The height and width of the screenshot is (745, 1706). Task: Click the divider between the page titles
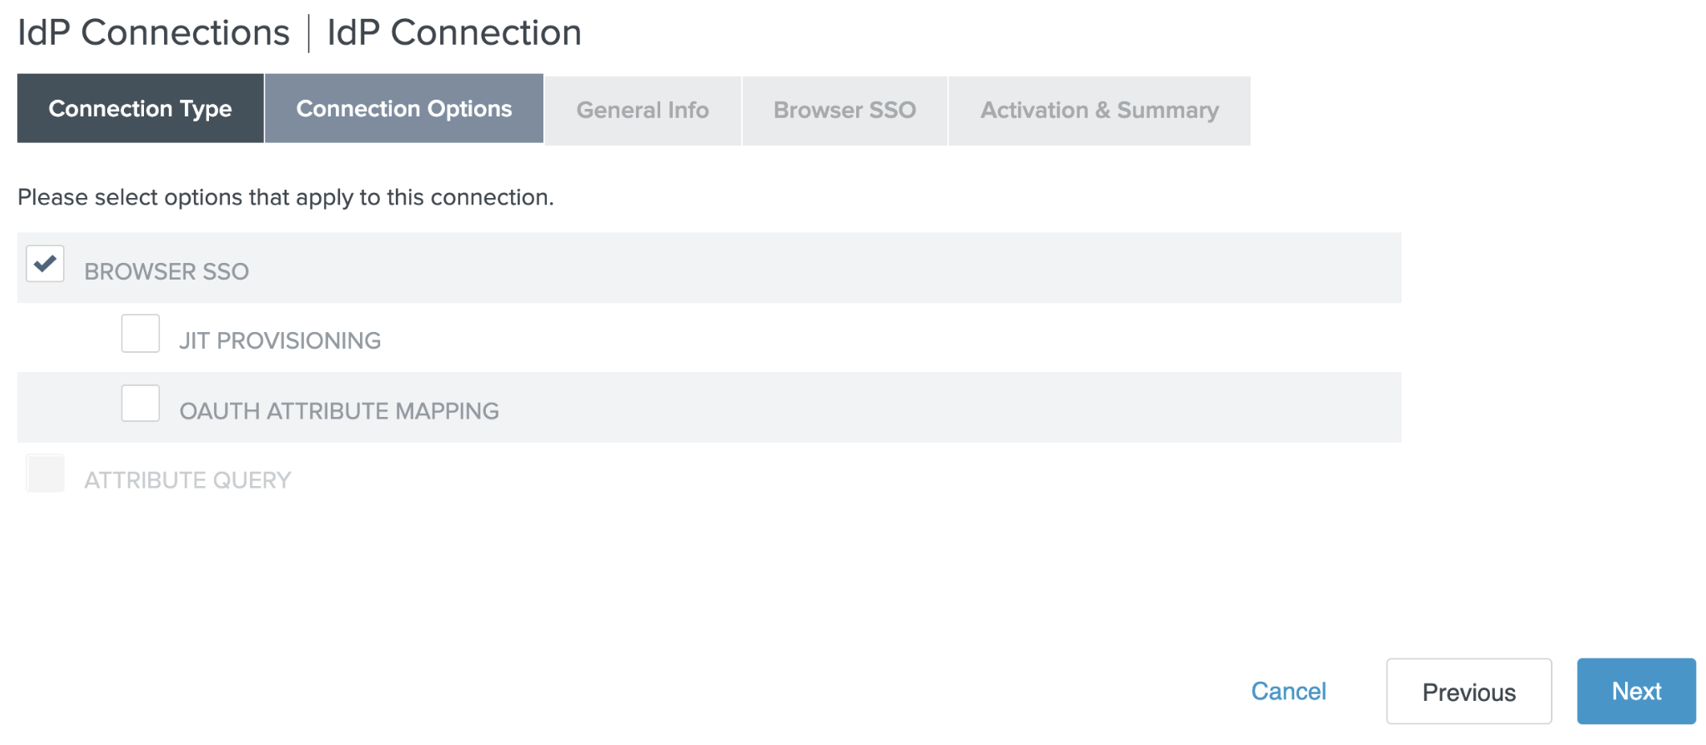[308, 33]
